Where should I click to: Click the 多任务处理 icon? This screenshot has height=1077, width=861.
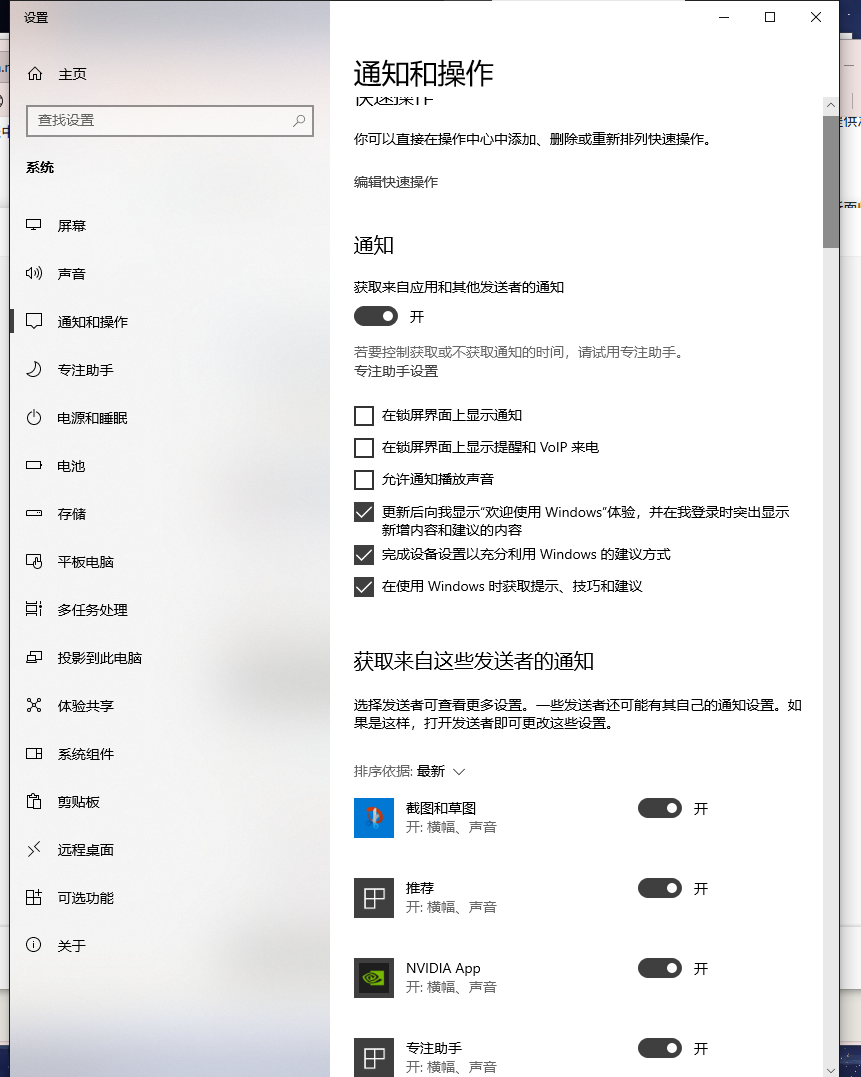click(34, 609)
